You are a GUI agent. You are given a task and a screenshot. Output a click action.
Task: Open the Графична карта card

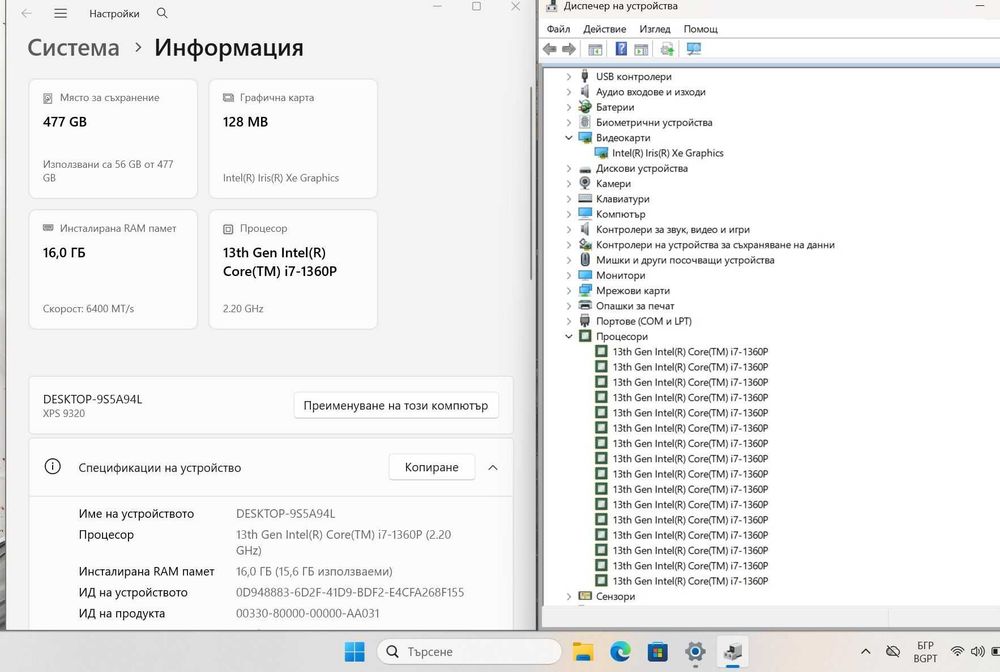(293, 139)
